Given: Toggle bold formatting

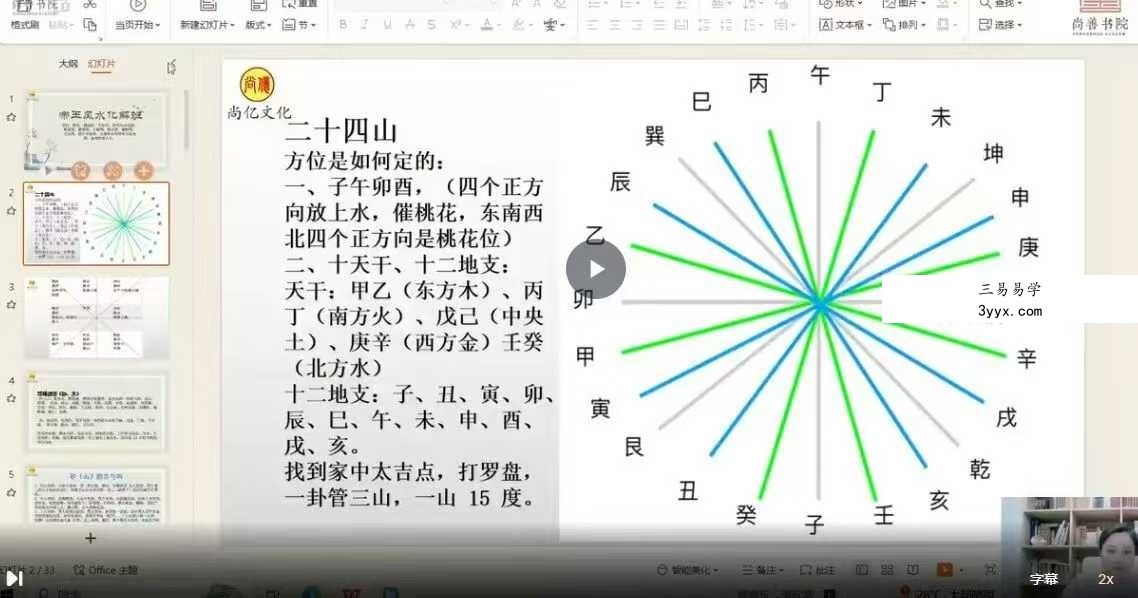Looking at the screenshot, I should pyautogui.click(x=343, y=25).
